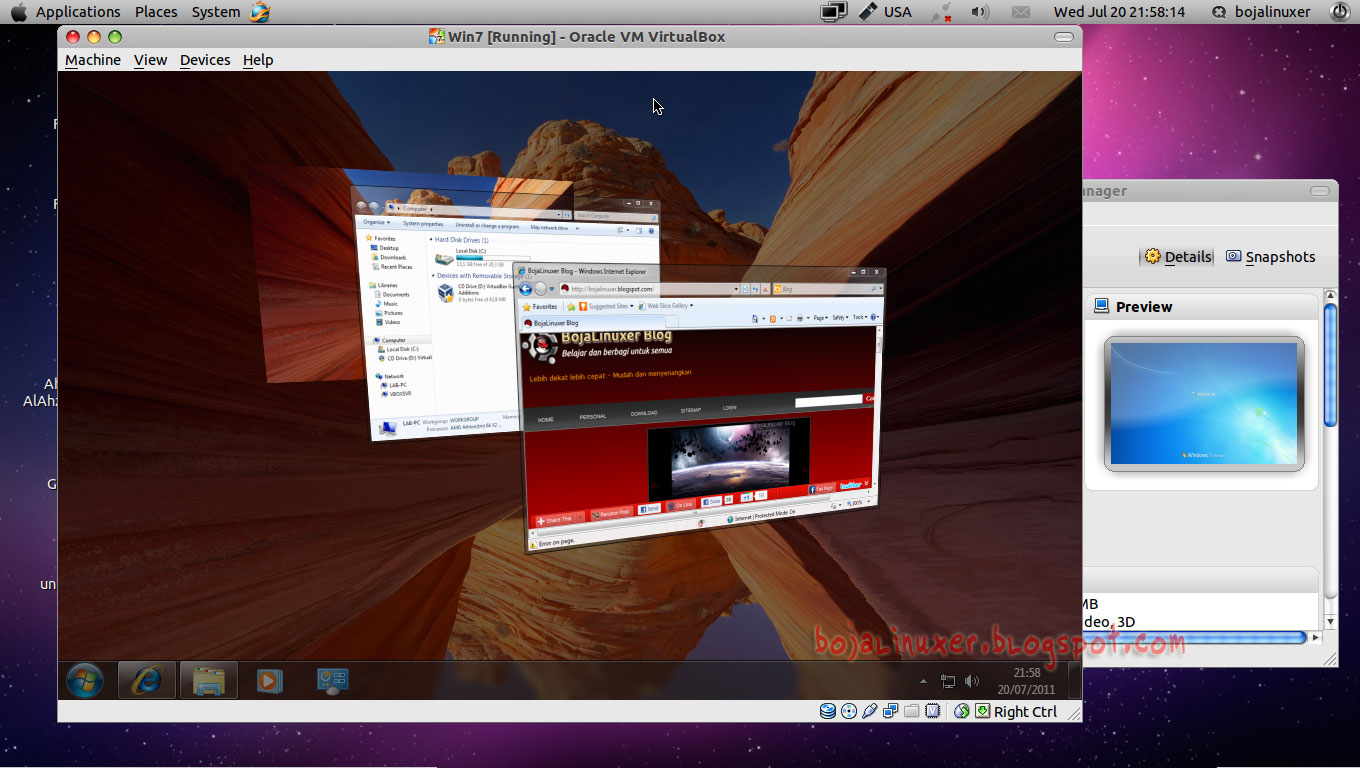Click the network adapters icon in VirtualBox status bar
1360x768 pixels.
click(x=891, y=711)
